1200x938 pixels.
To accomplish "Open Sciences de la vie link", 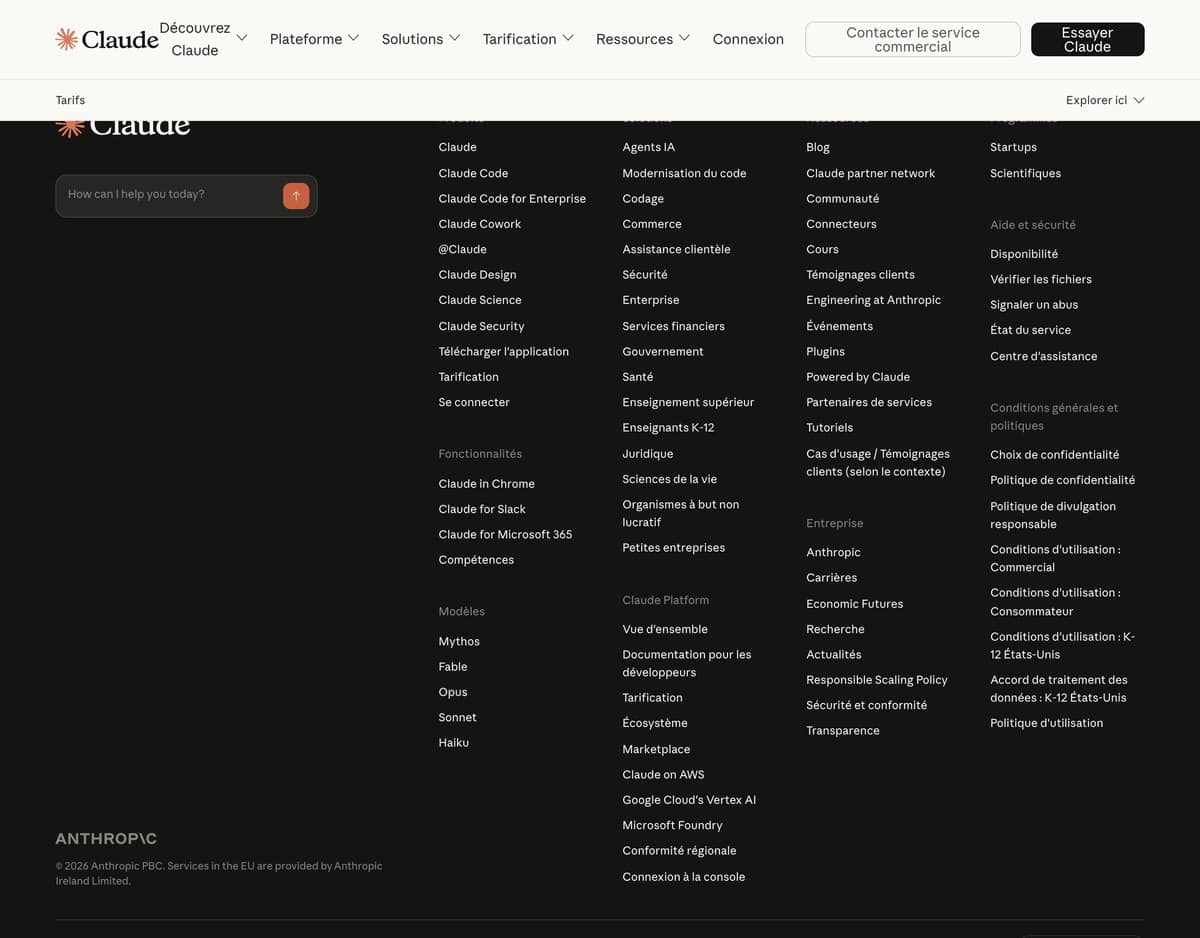I will pos(669,479).
